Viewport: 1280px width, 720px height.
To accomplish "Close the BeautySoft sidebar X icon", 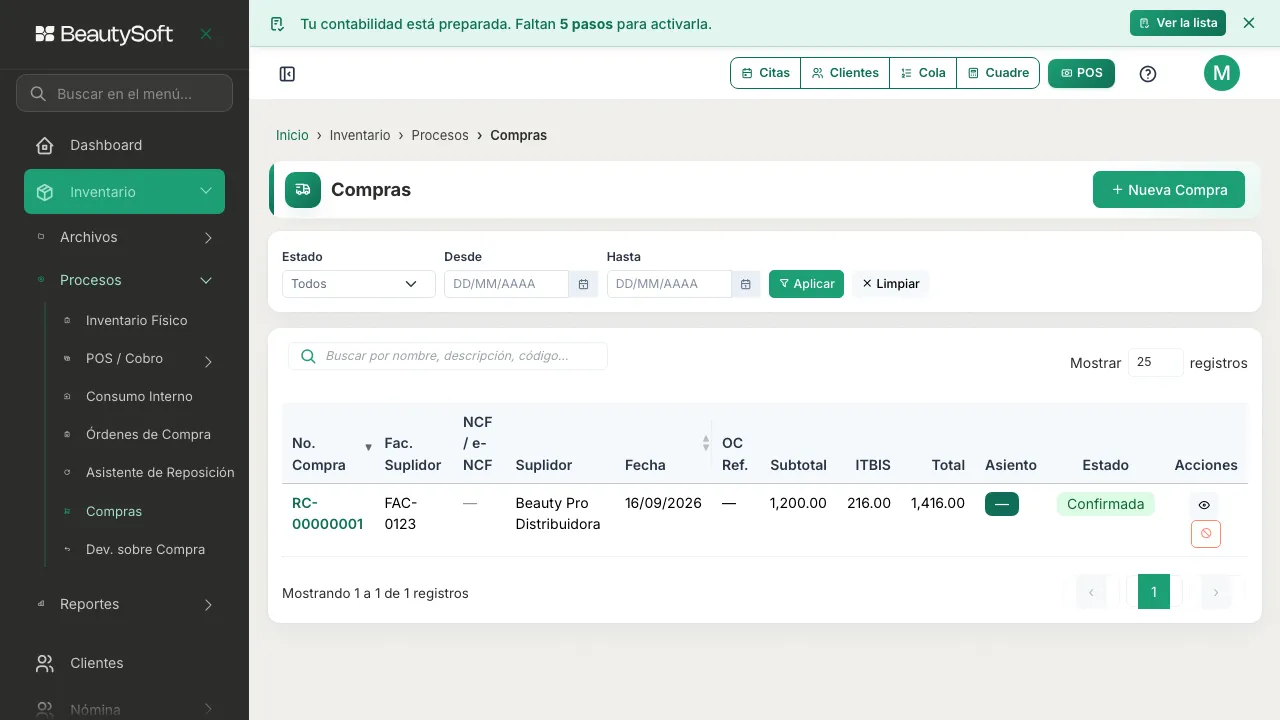I will pos(206,34).
